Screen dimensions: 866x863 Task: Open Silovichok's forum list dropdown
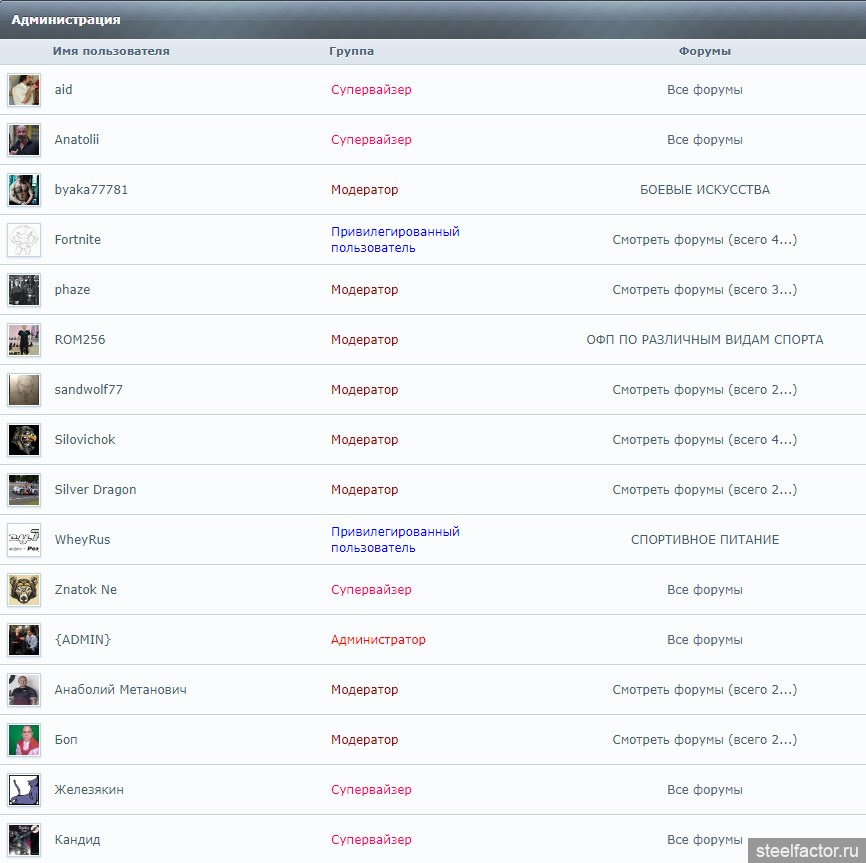[704, 440]
